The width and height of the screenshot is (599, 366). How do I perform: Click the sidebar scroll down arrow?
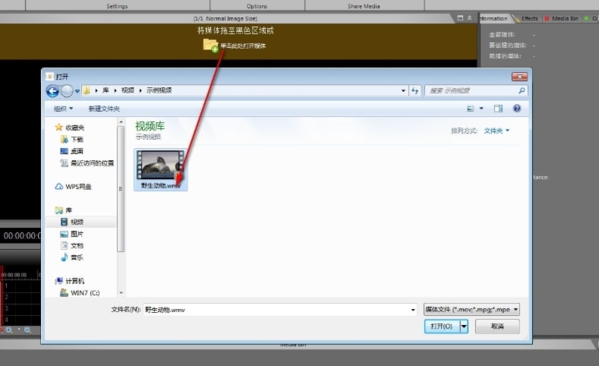click(121, 293)
